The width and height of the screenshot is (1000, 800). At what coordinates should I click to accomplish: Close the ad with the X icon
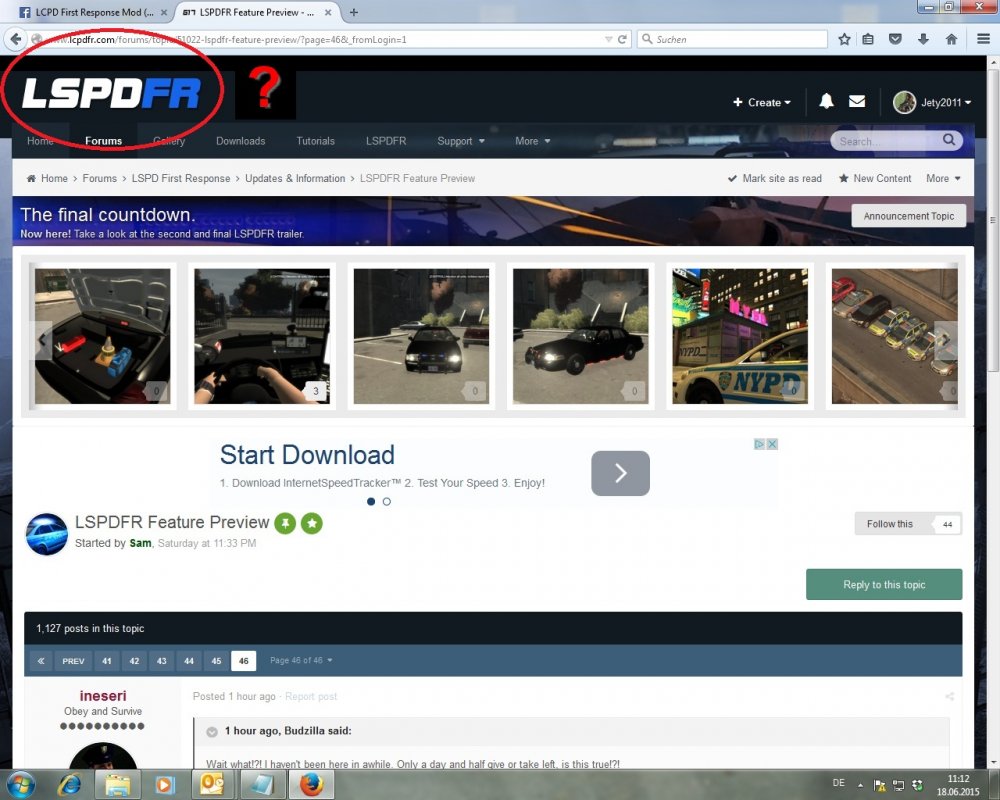(x=772, y=444)
